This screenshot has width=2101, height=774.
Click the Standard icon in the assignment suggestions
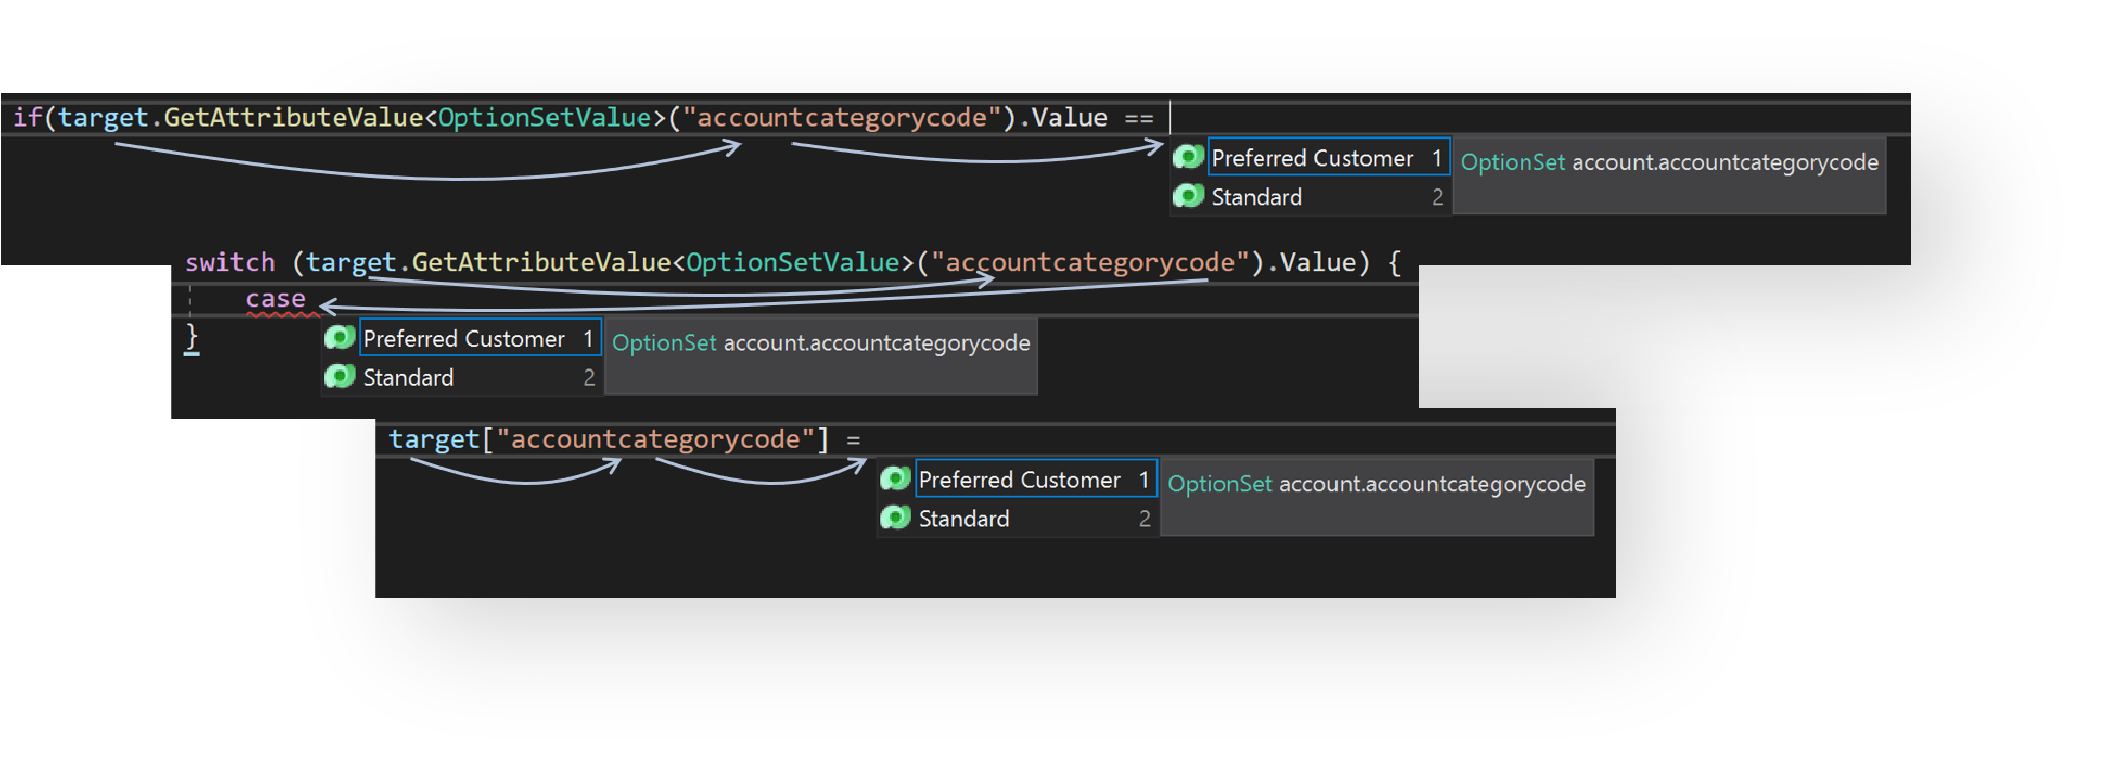pos(895,518)
